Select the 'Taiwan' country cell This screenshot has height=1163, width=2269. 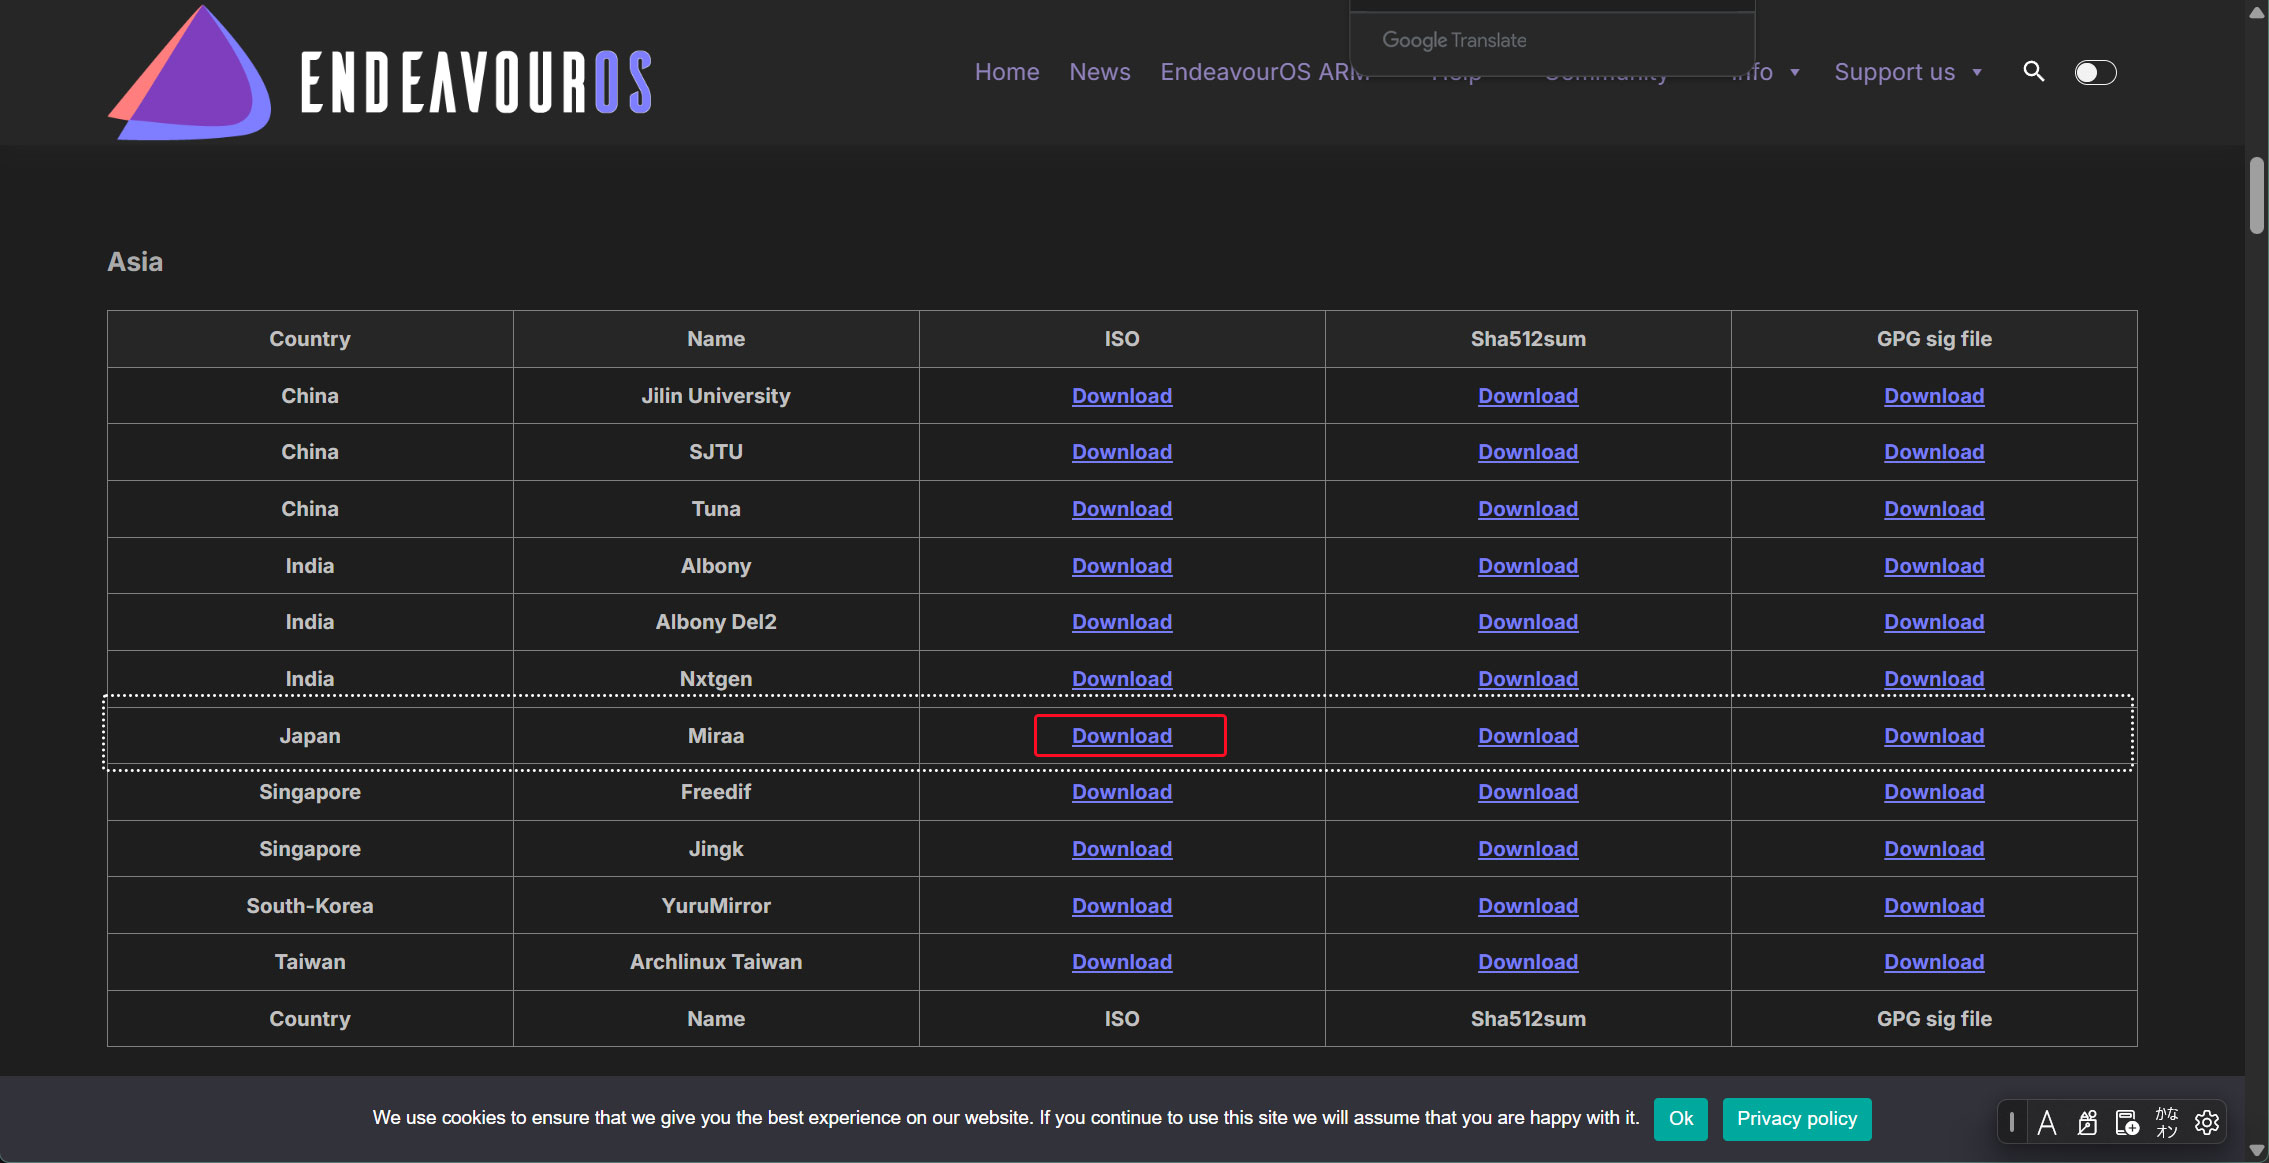[310, 962]
